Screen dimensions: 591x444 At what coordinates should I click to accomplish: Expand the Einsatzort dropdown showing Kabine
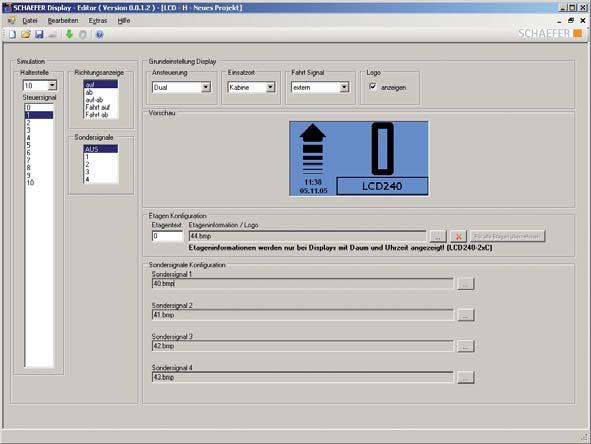point(270,87)
